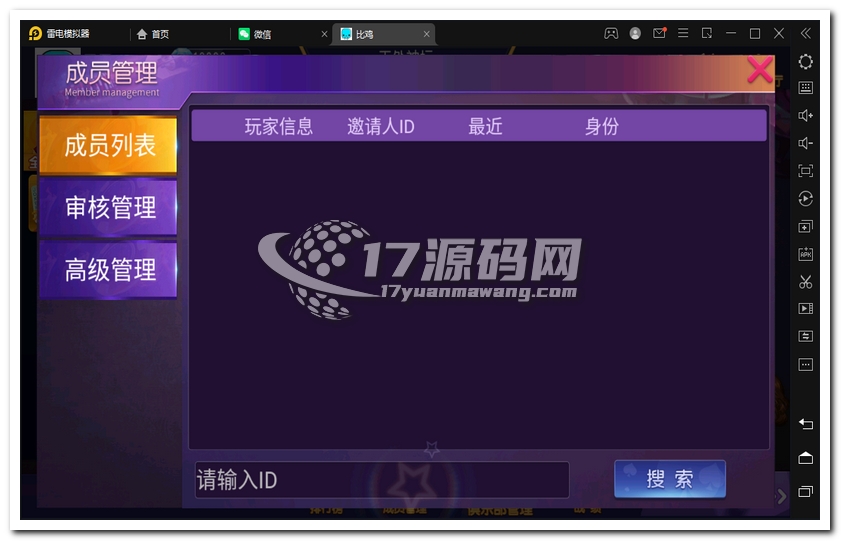Click the 邀请人ID column header
Image resolution: width=841 pixels, height=541 pixels.
pyautogui.click(x=381, y=127)
